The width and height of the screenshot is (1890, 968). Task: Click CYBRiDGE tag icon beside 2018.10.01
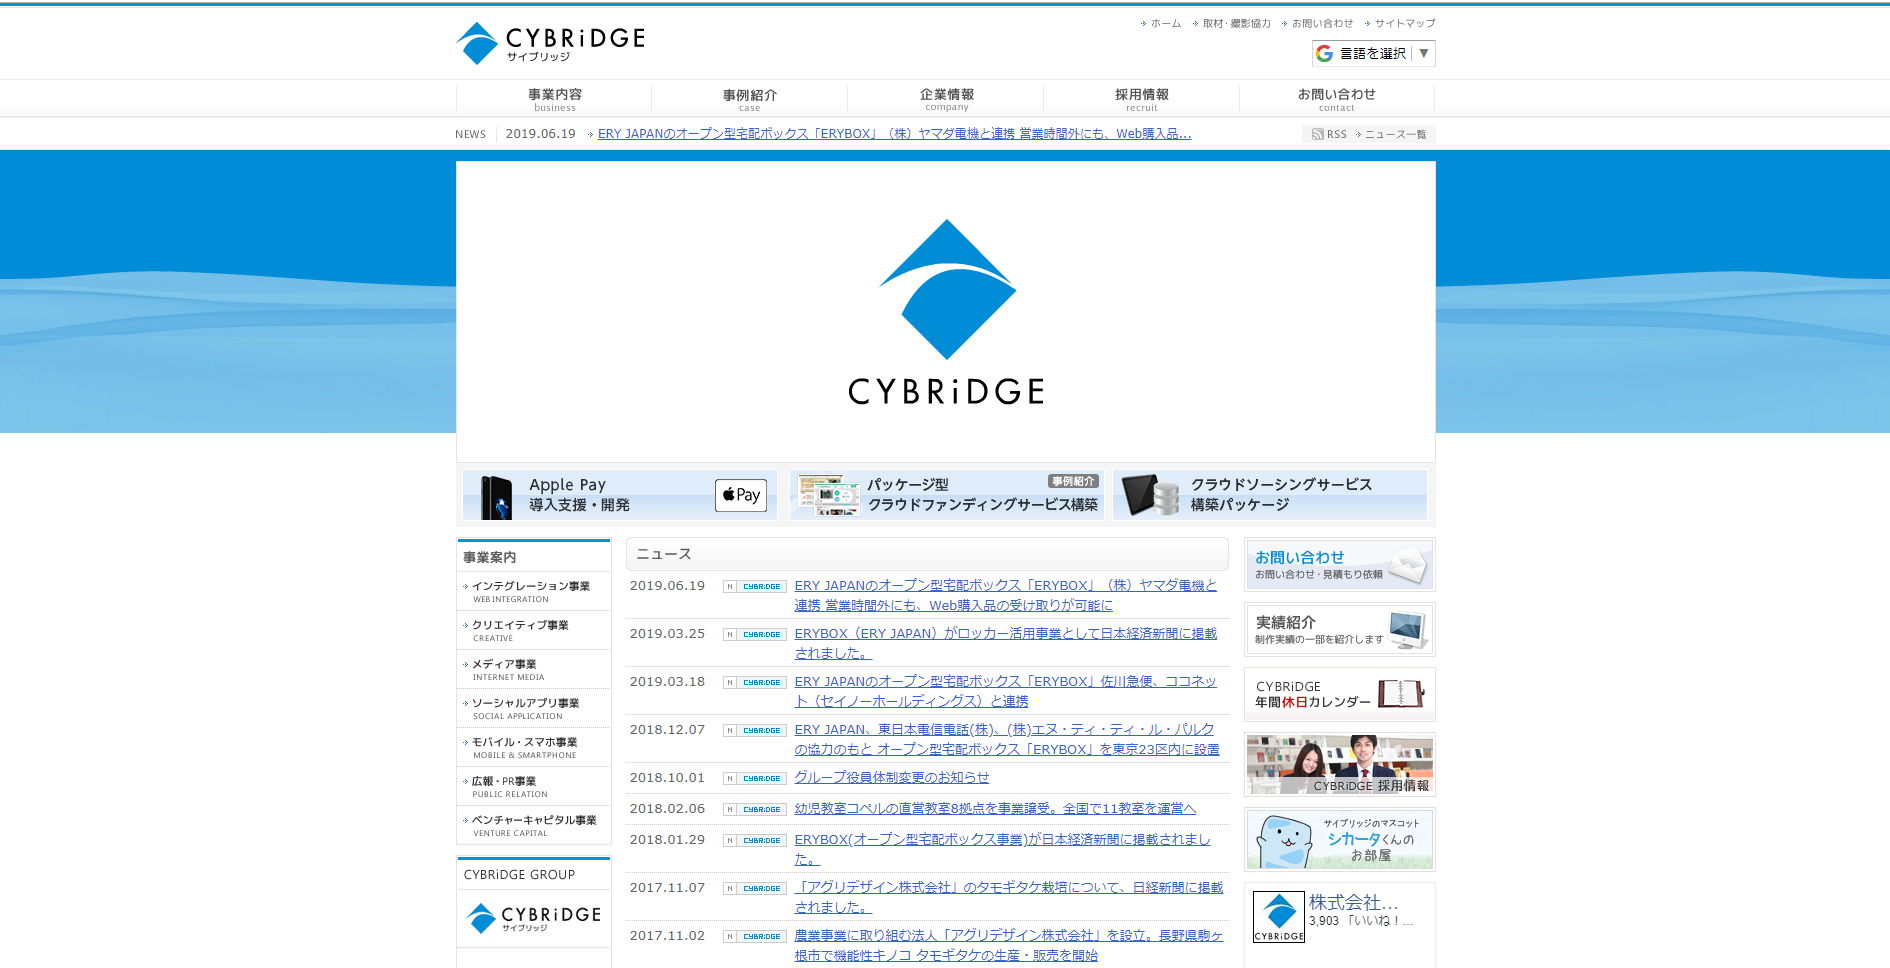[755, 779]
